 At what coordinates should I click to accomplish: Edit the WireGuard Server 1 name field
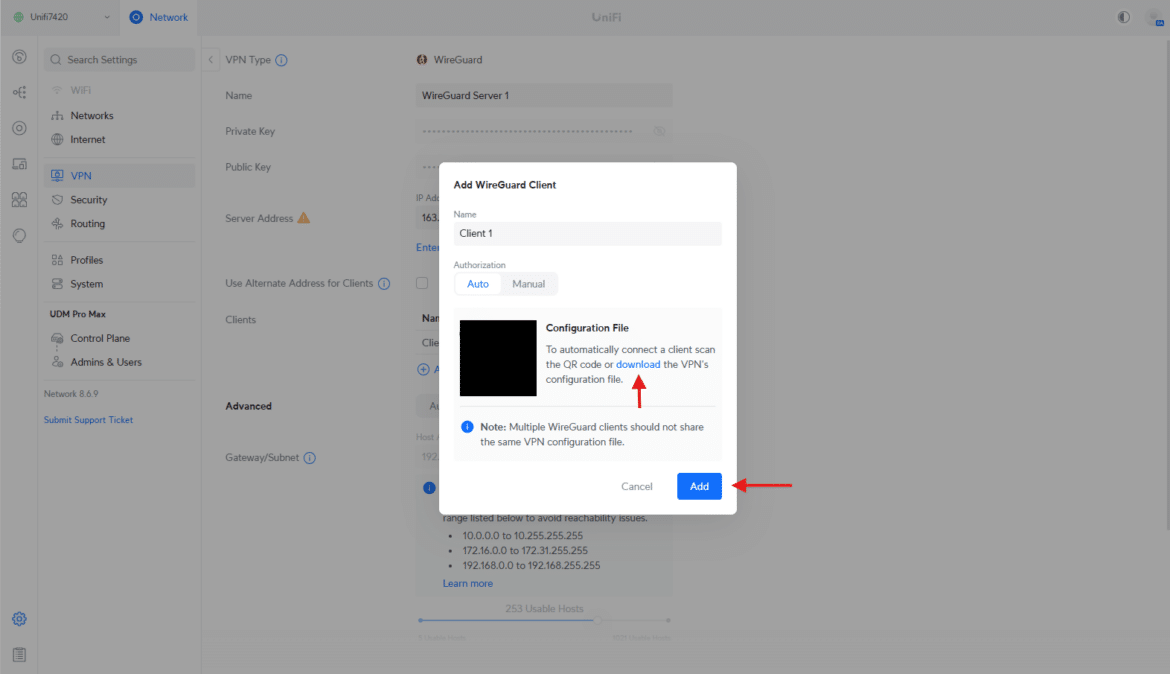click(x=544, y=96)
